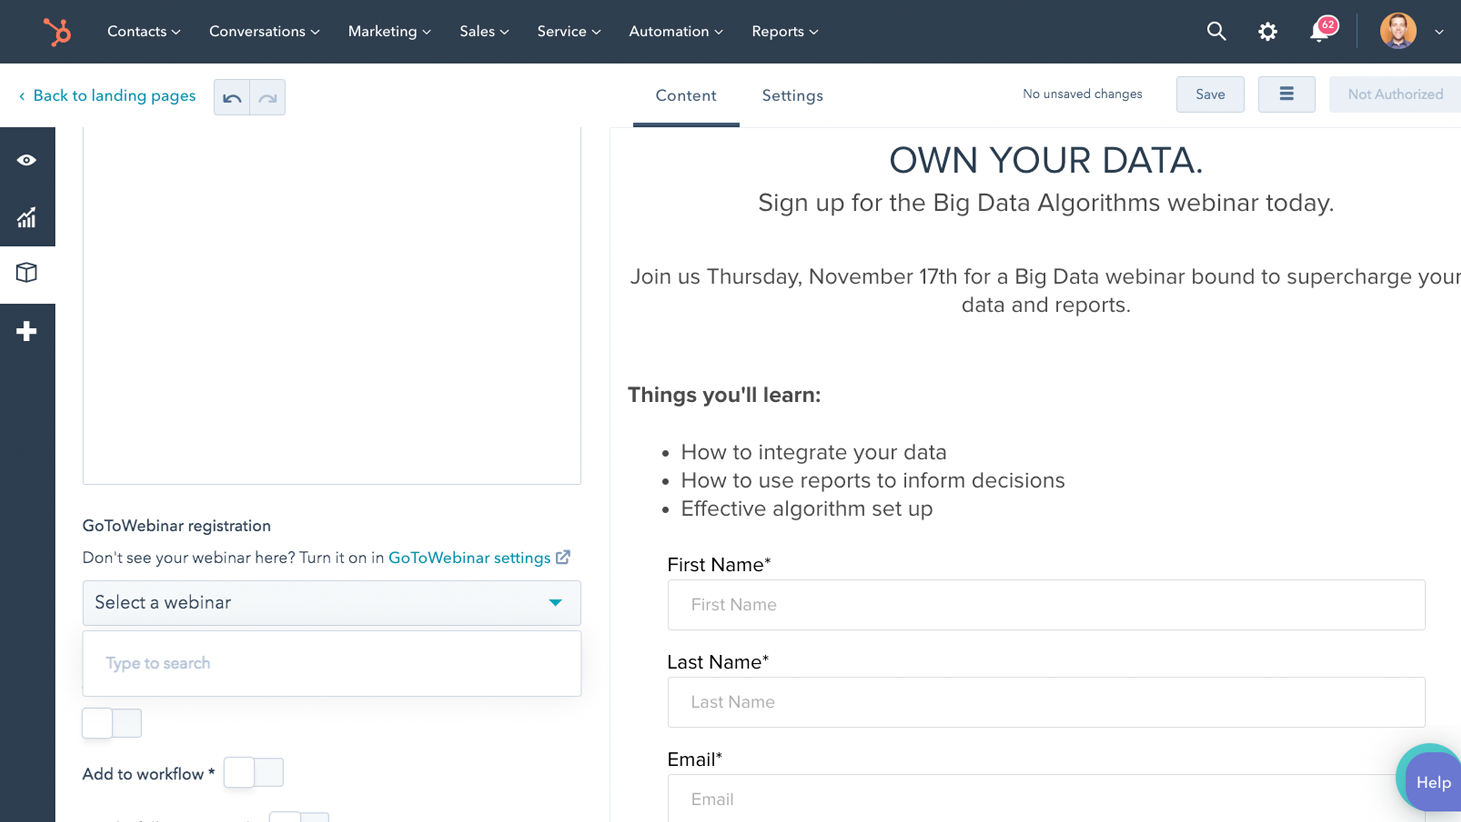Click the undo arrow button
The height and width of the screenshot is (822, 1461).
232,97
